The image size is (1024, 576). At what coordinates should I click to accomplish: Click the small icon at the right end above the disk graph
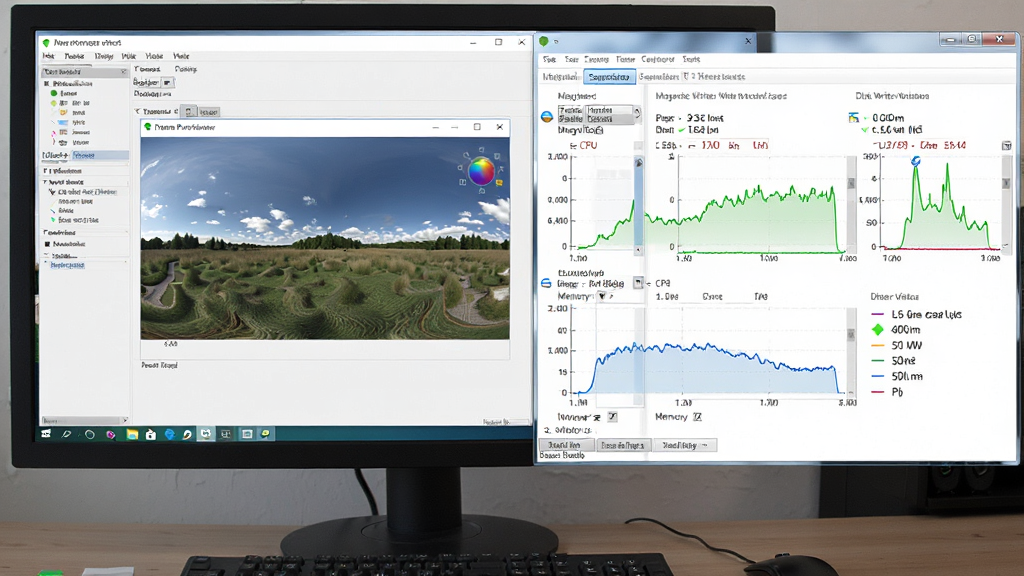[1006, 145]
